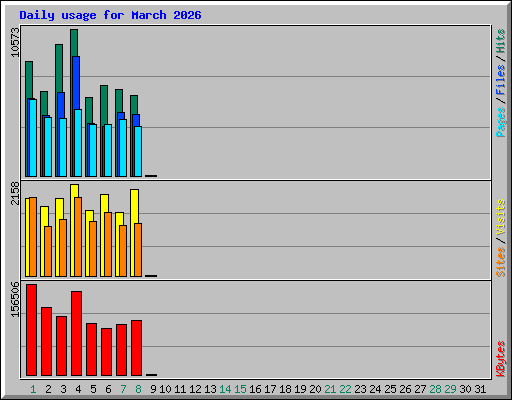Click the day 6 green hits bar
The height and width of the screenshot is (400, 512).
tap(104, 105)
